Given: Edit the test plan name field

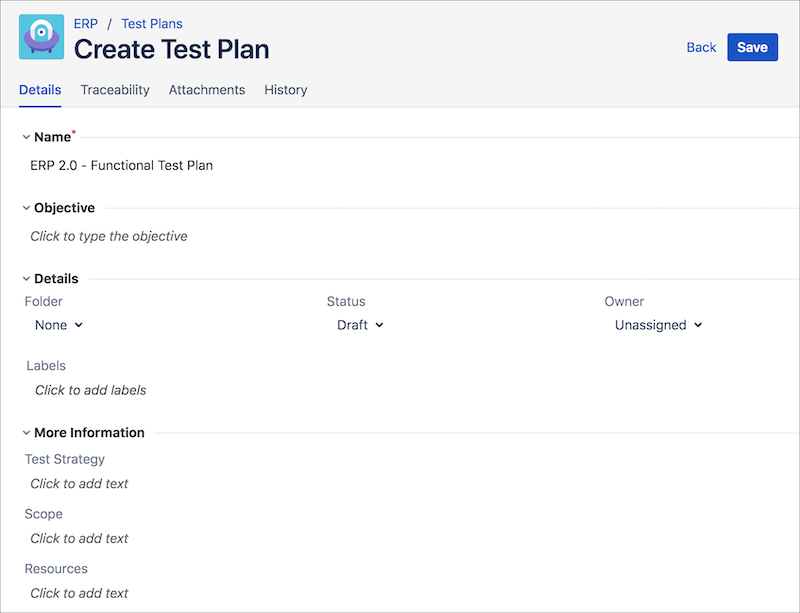Looking at the screenshot, I should tap(122, 166).
